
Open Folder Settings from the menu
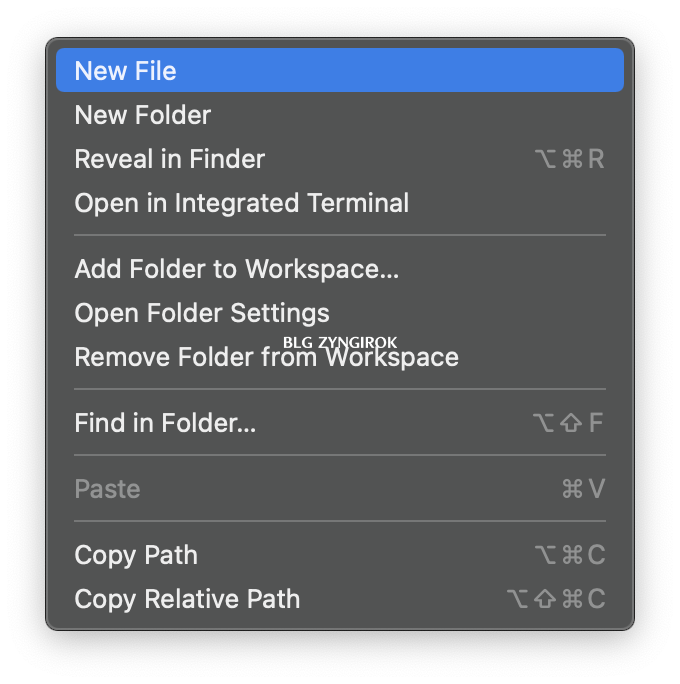click(x=340, y=313)
